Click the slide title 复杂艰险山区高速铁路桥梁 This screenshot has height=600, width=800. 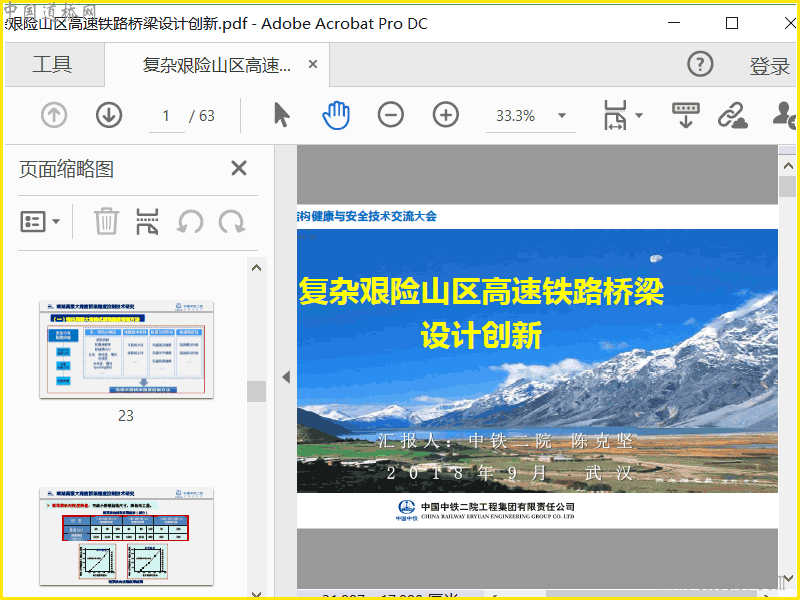(x=481, y=292)
